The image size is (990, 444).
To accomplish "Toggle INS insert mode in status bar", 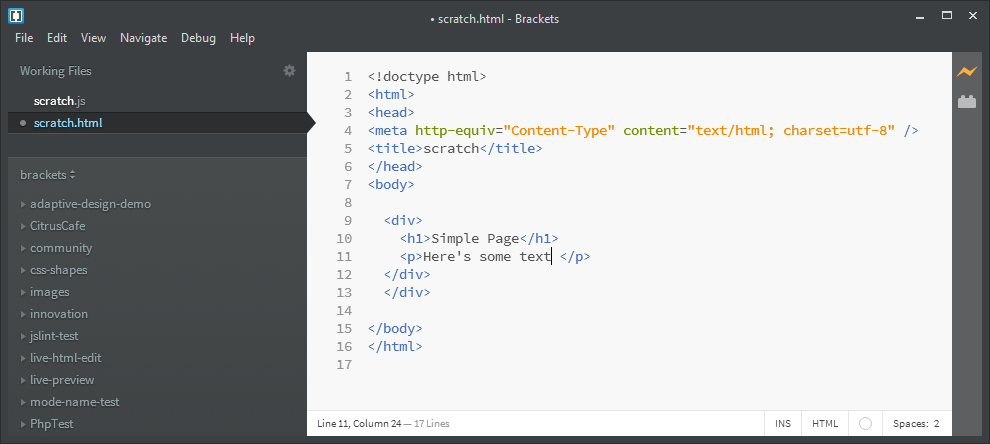I will (x=783, y=424).
